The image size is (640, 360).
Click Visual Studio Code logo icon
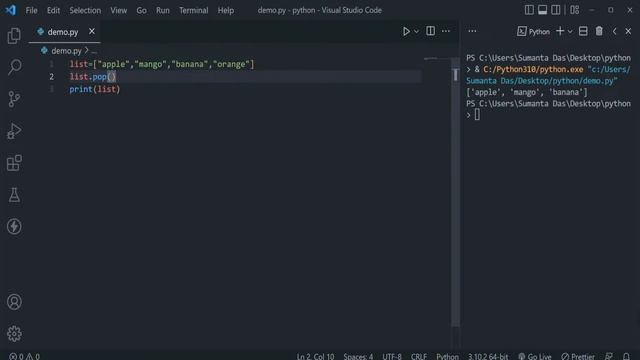pyautogui.click(x=11, y=10)
